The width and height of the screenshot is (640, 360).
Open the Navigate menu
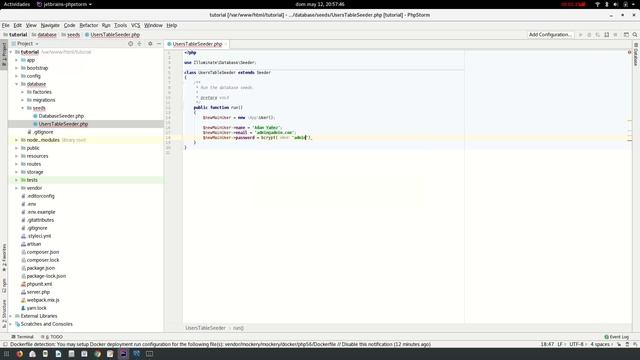(x=50, y=25)
